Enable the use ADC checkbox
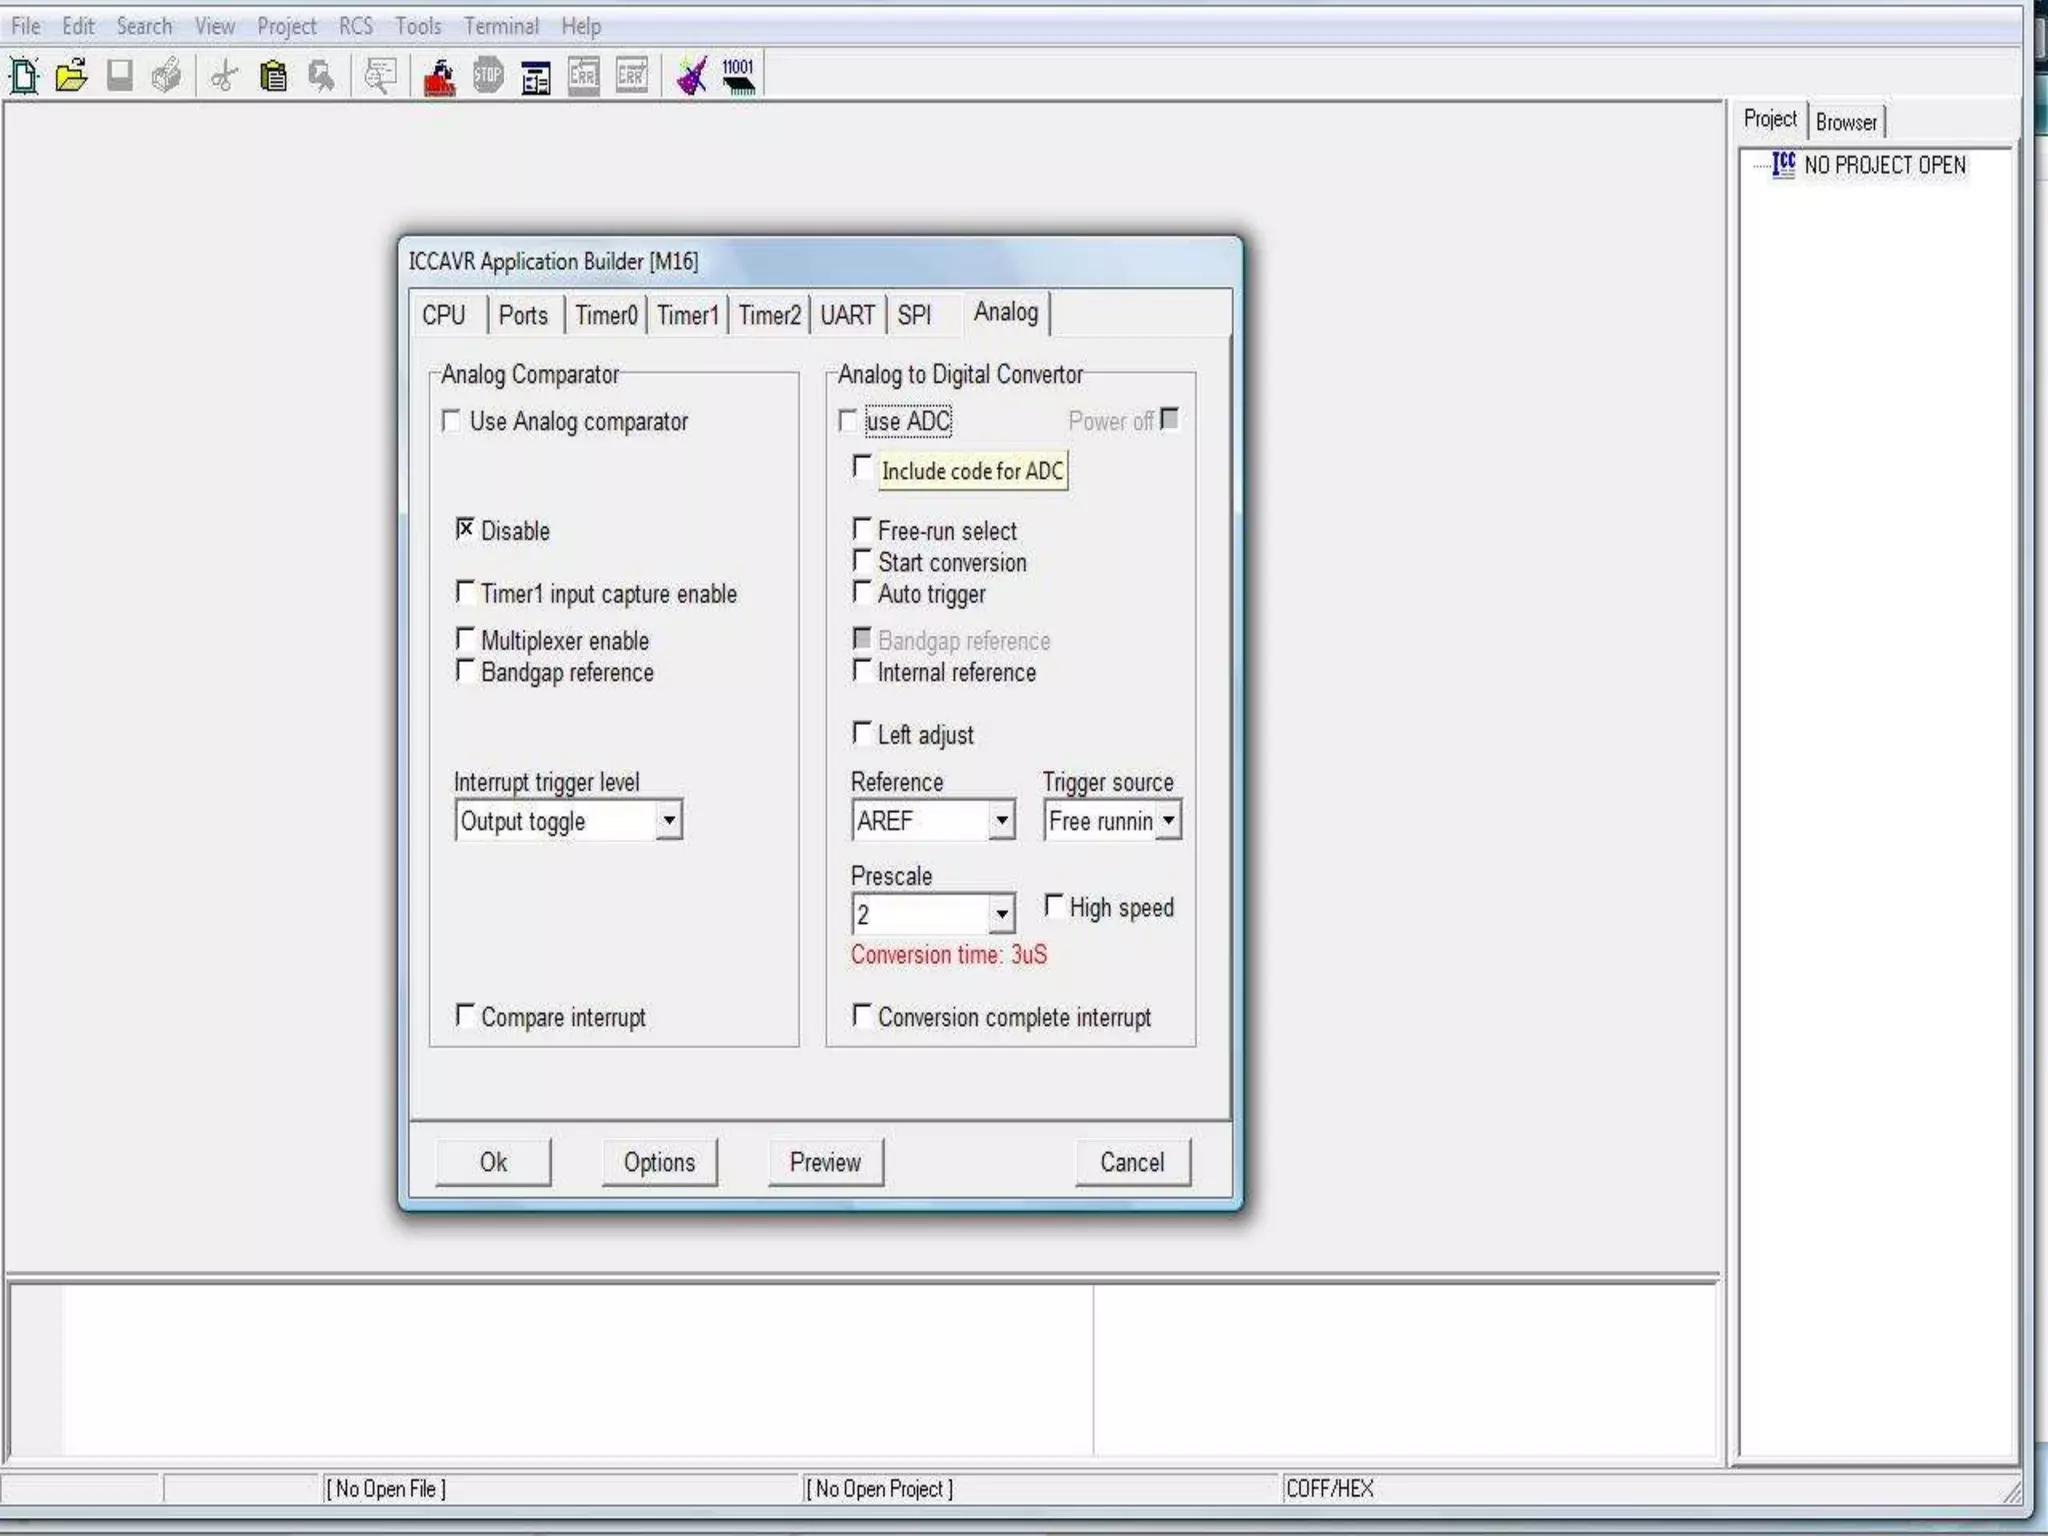The image size is (2048, 1536). click(848, 421)
